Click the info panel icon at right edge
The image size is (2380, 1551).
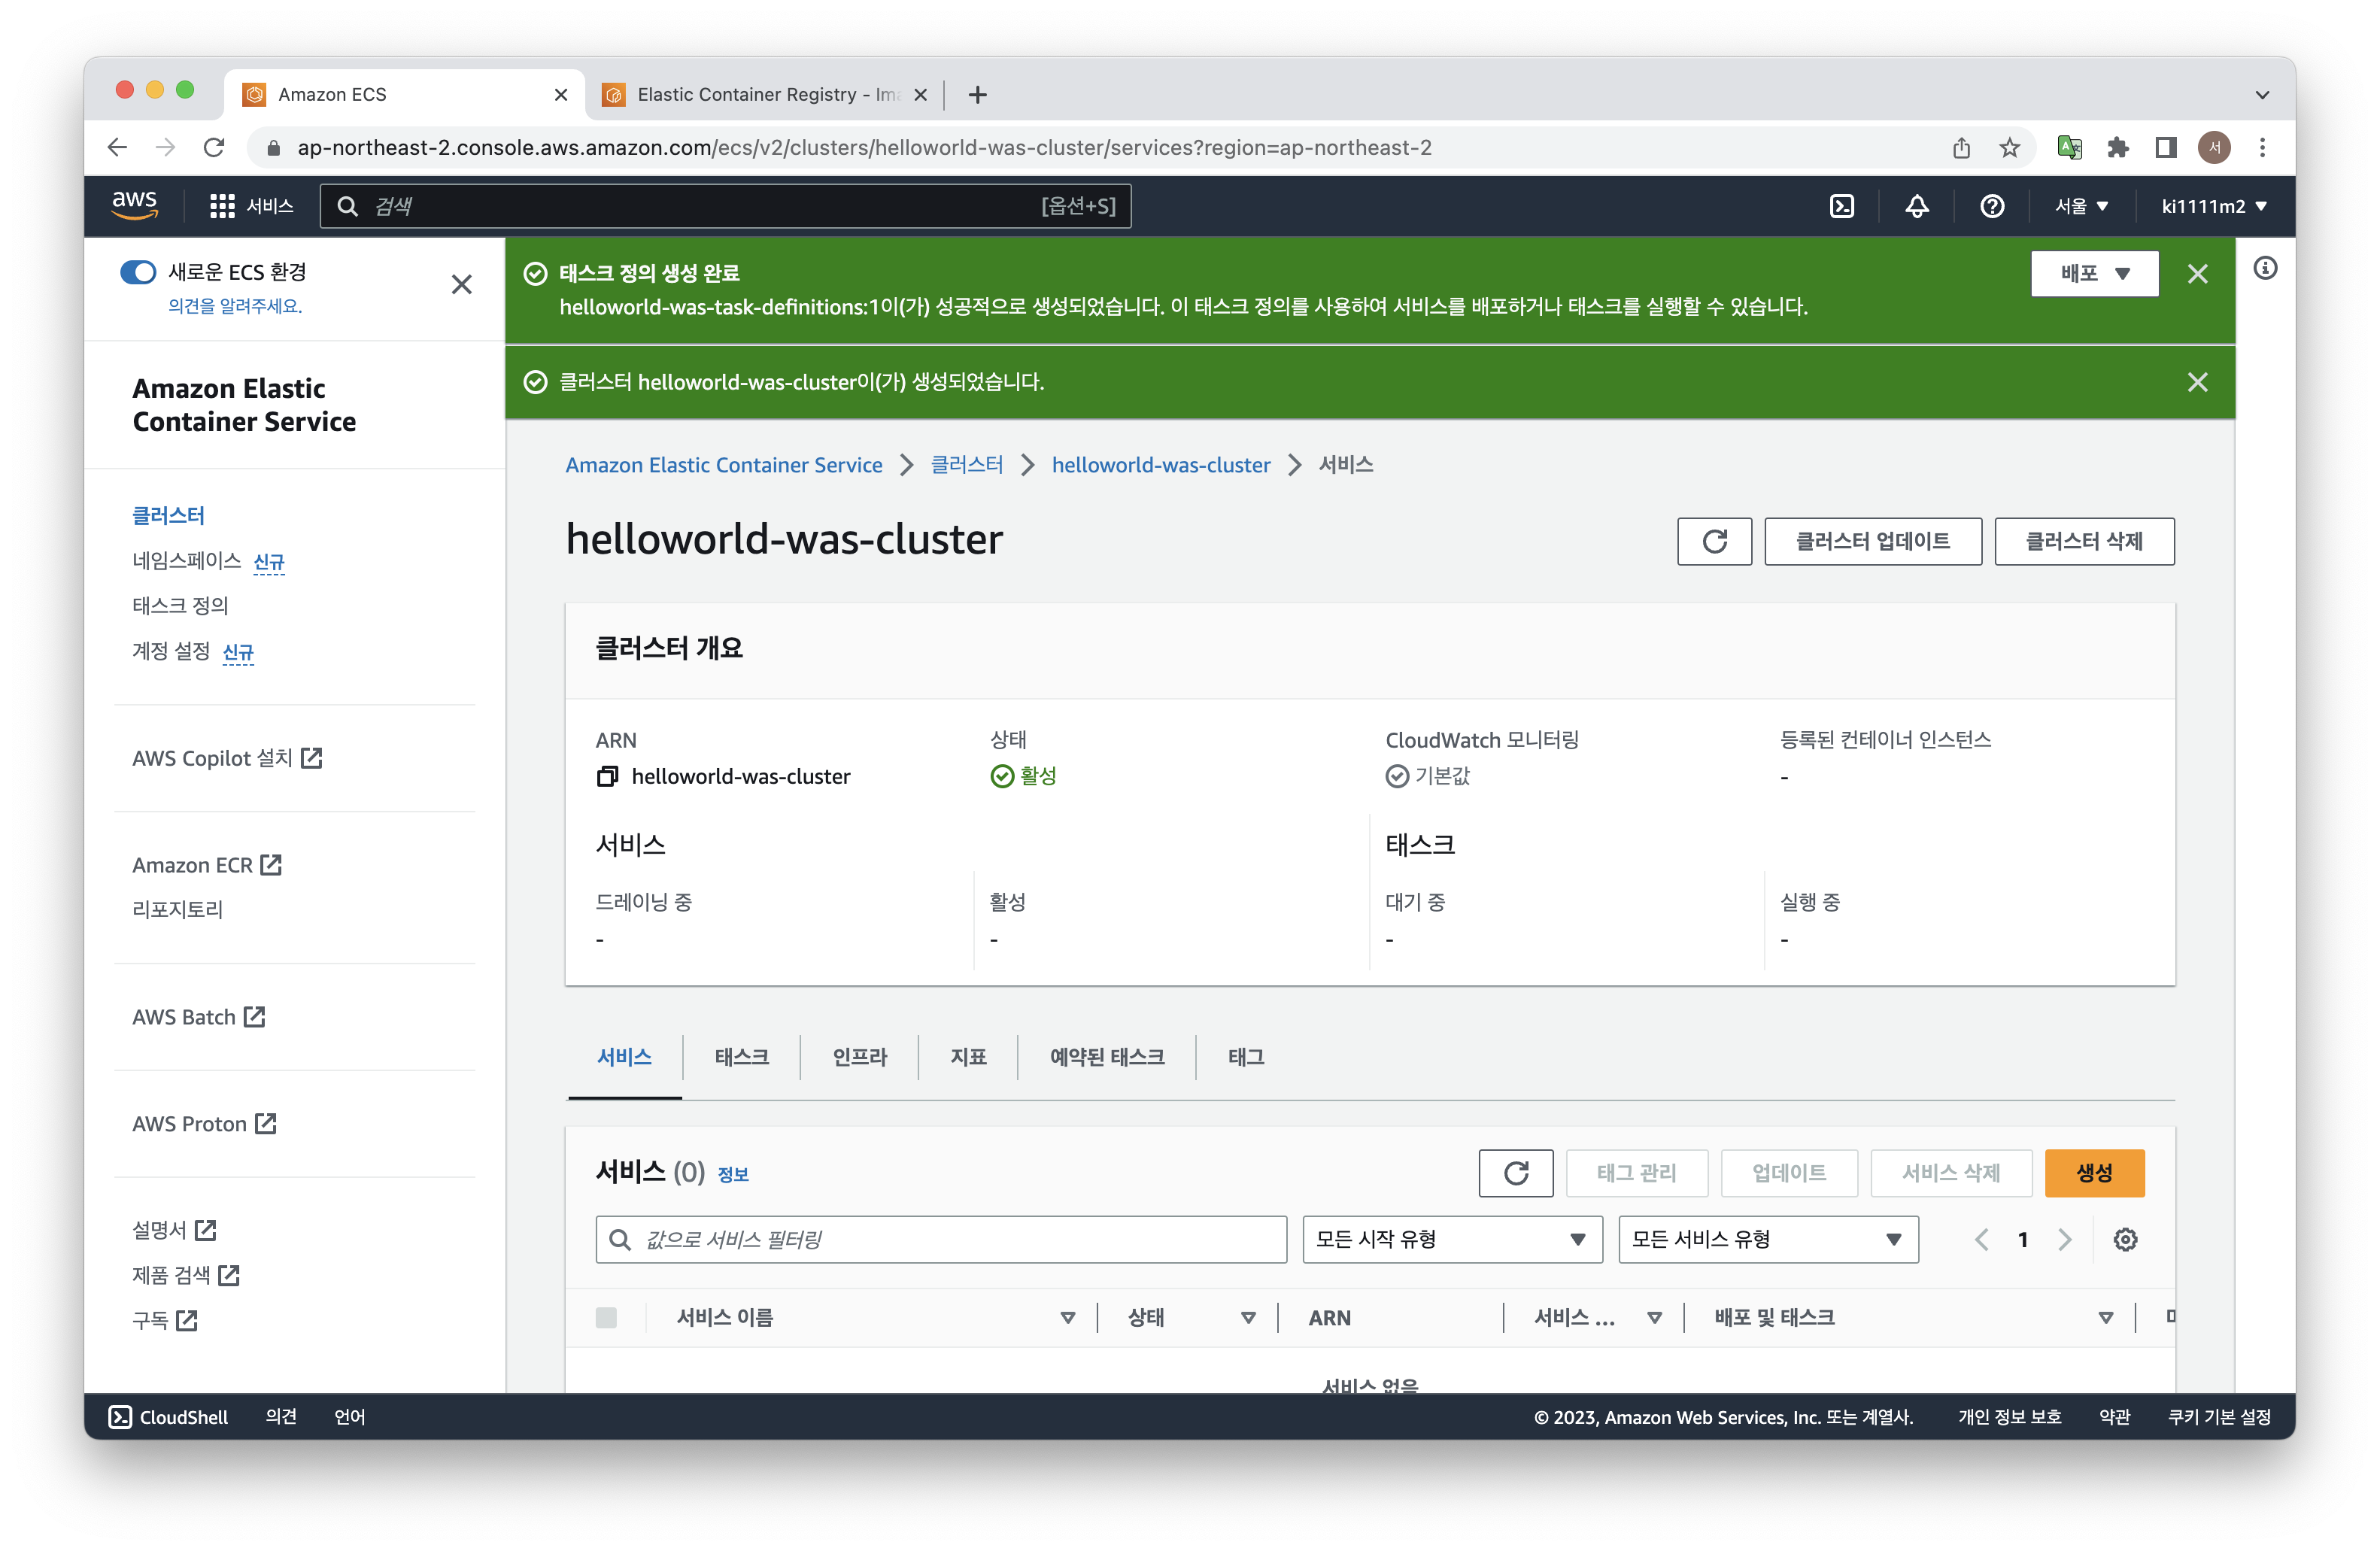click(2265, 268)
